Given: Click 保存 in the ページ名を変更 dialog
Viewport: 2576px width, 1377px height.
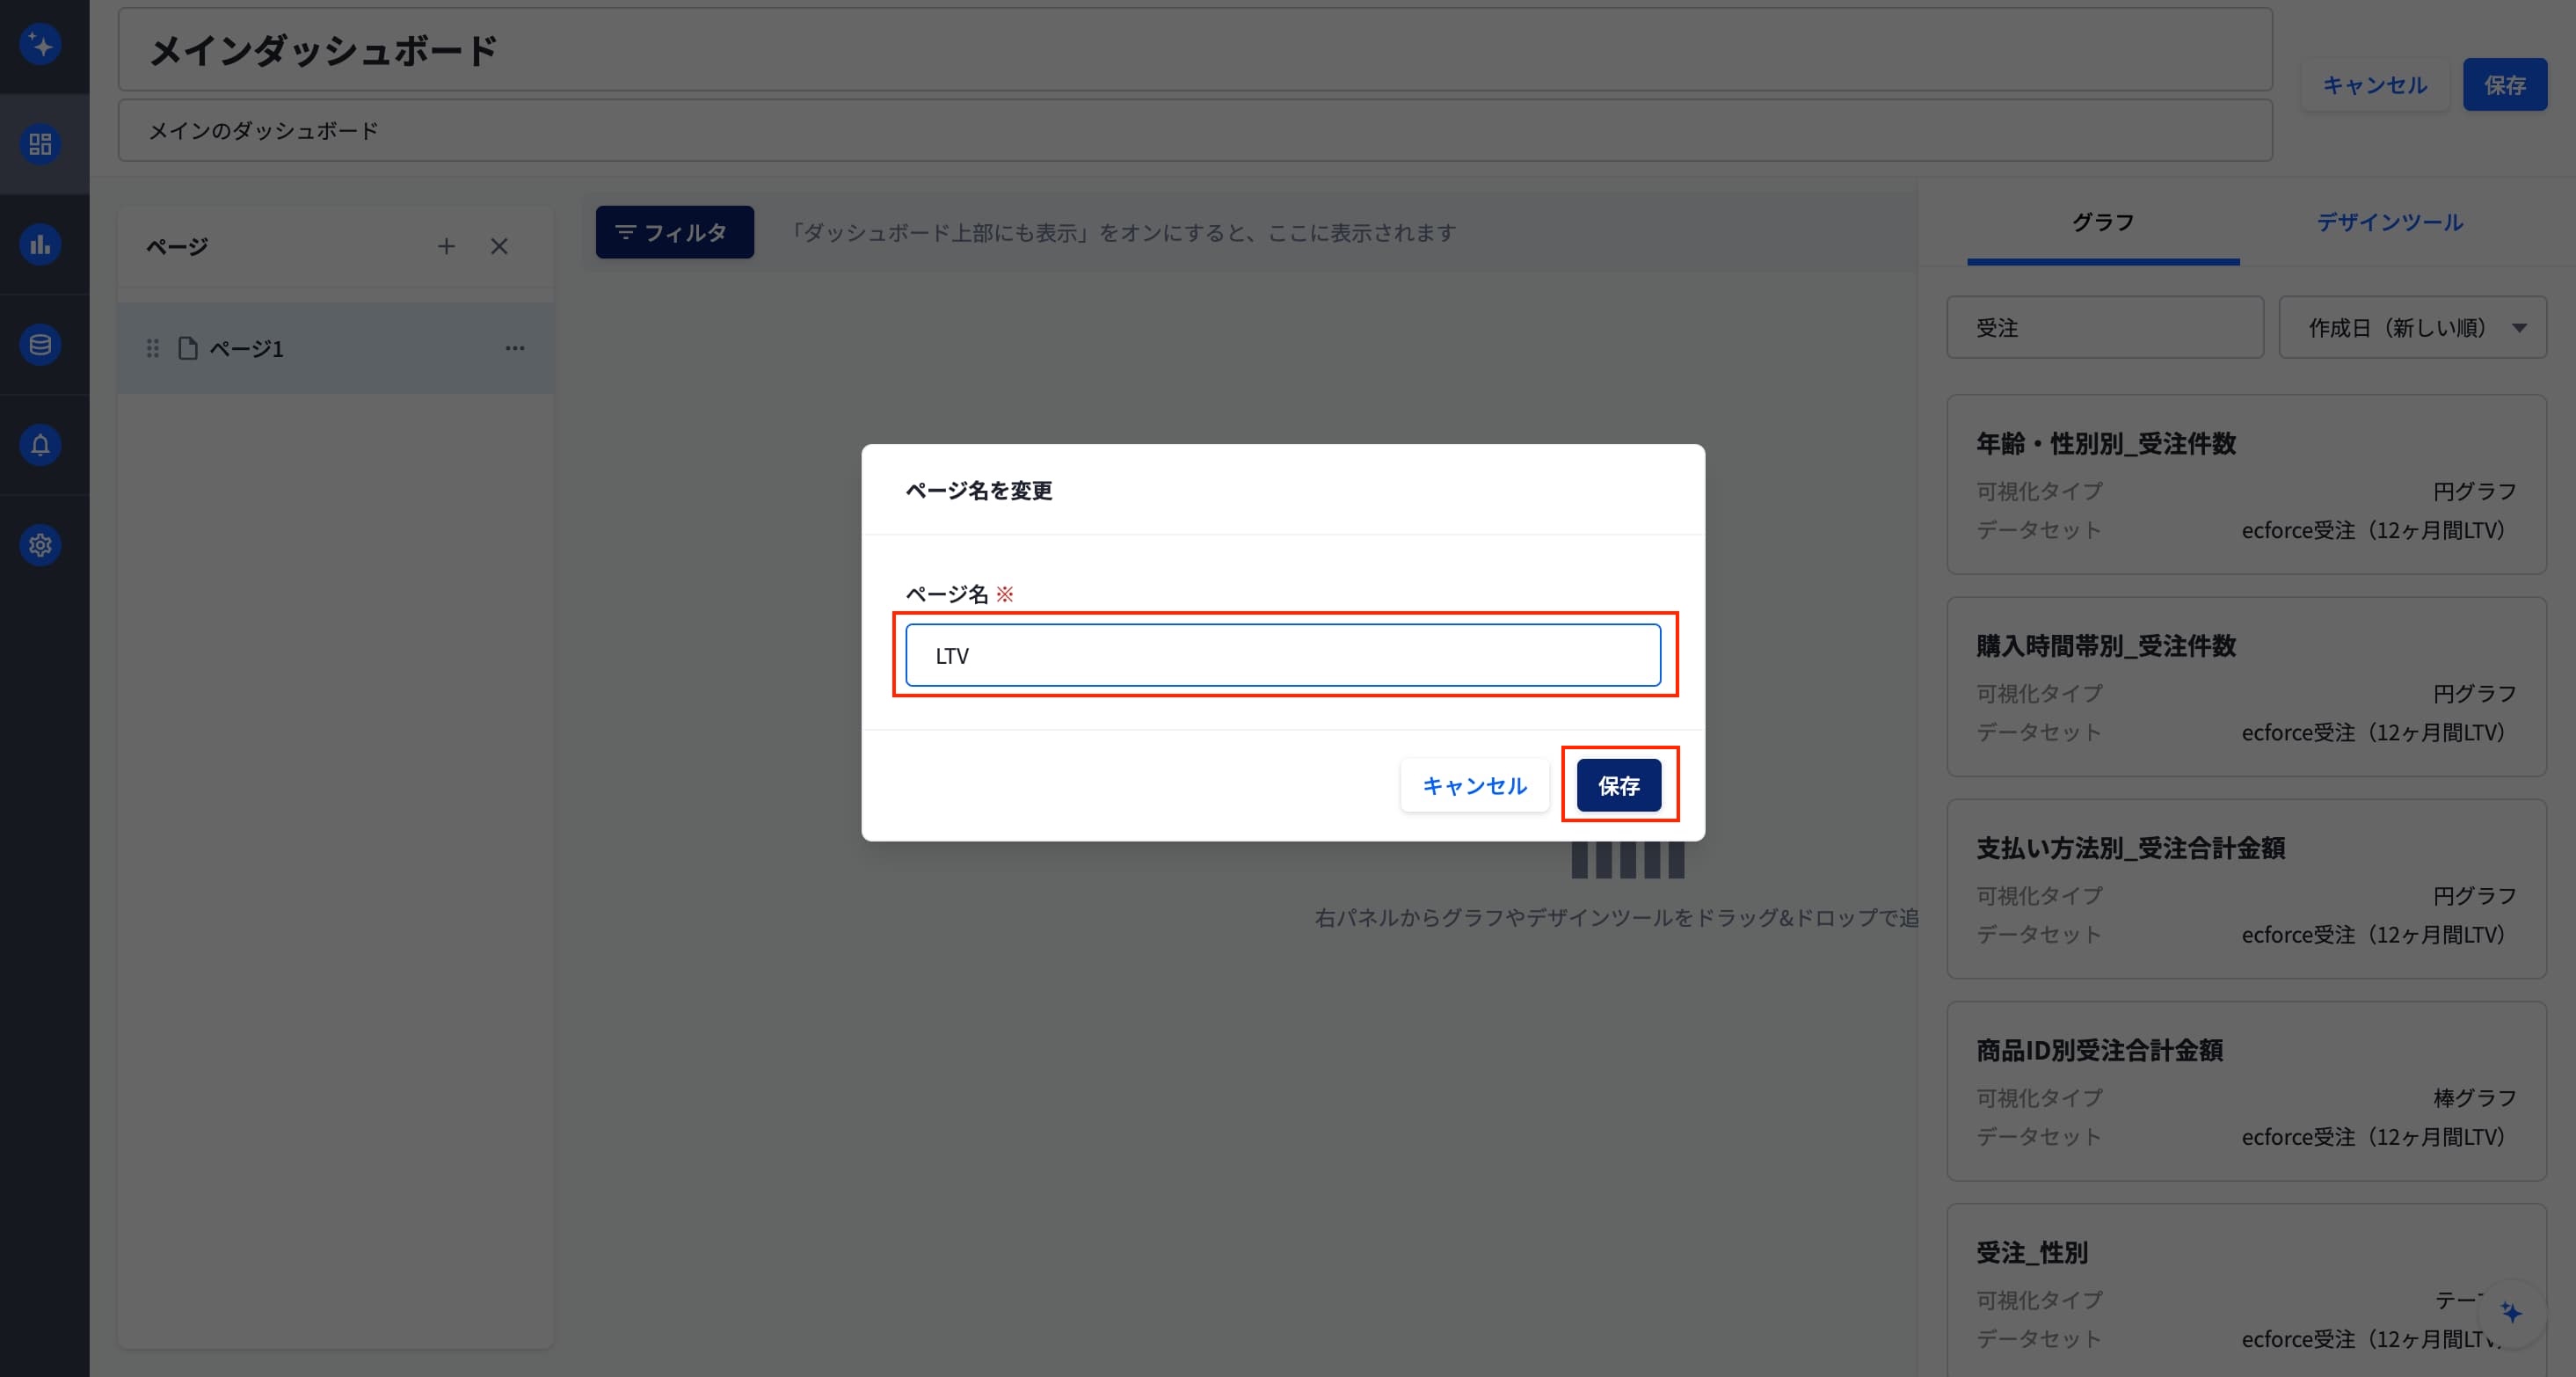Looking at the screenshot, I should coord(1619,785).
